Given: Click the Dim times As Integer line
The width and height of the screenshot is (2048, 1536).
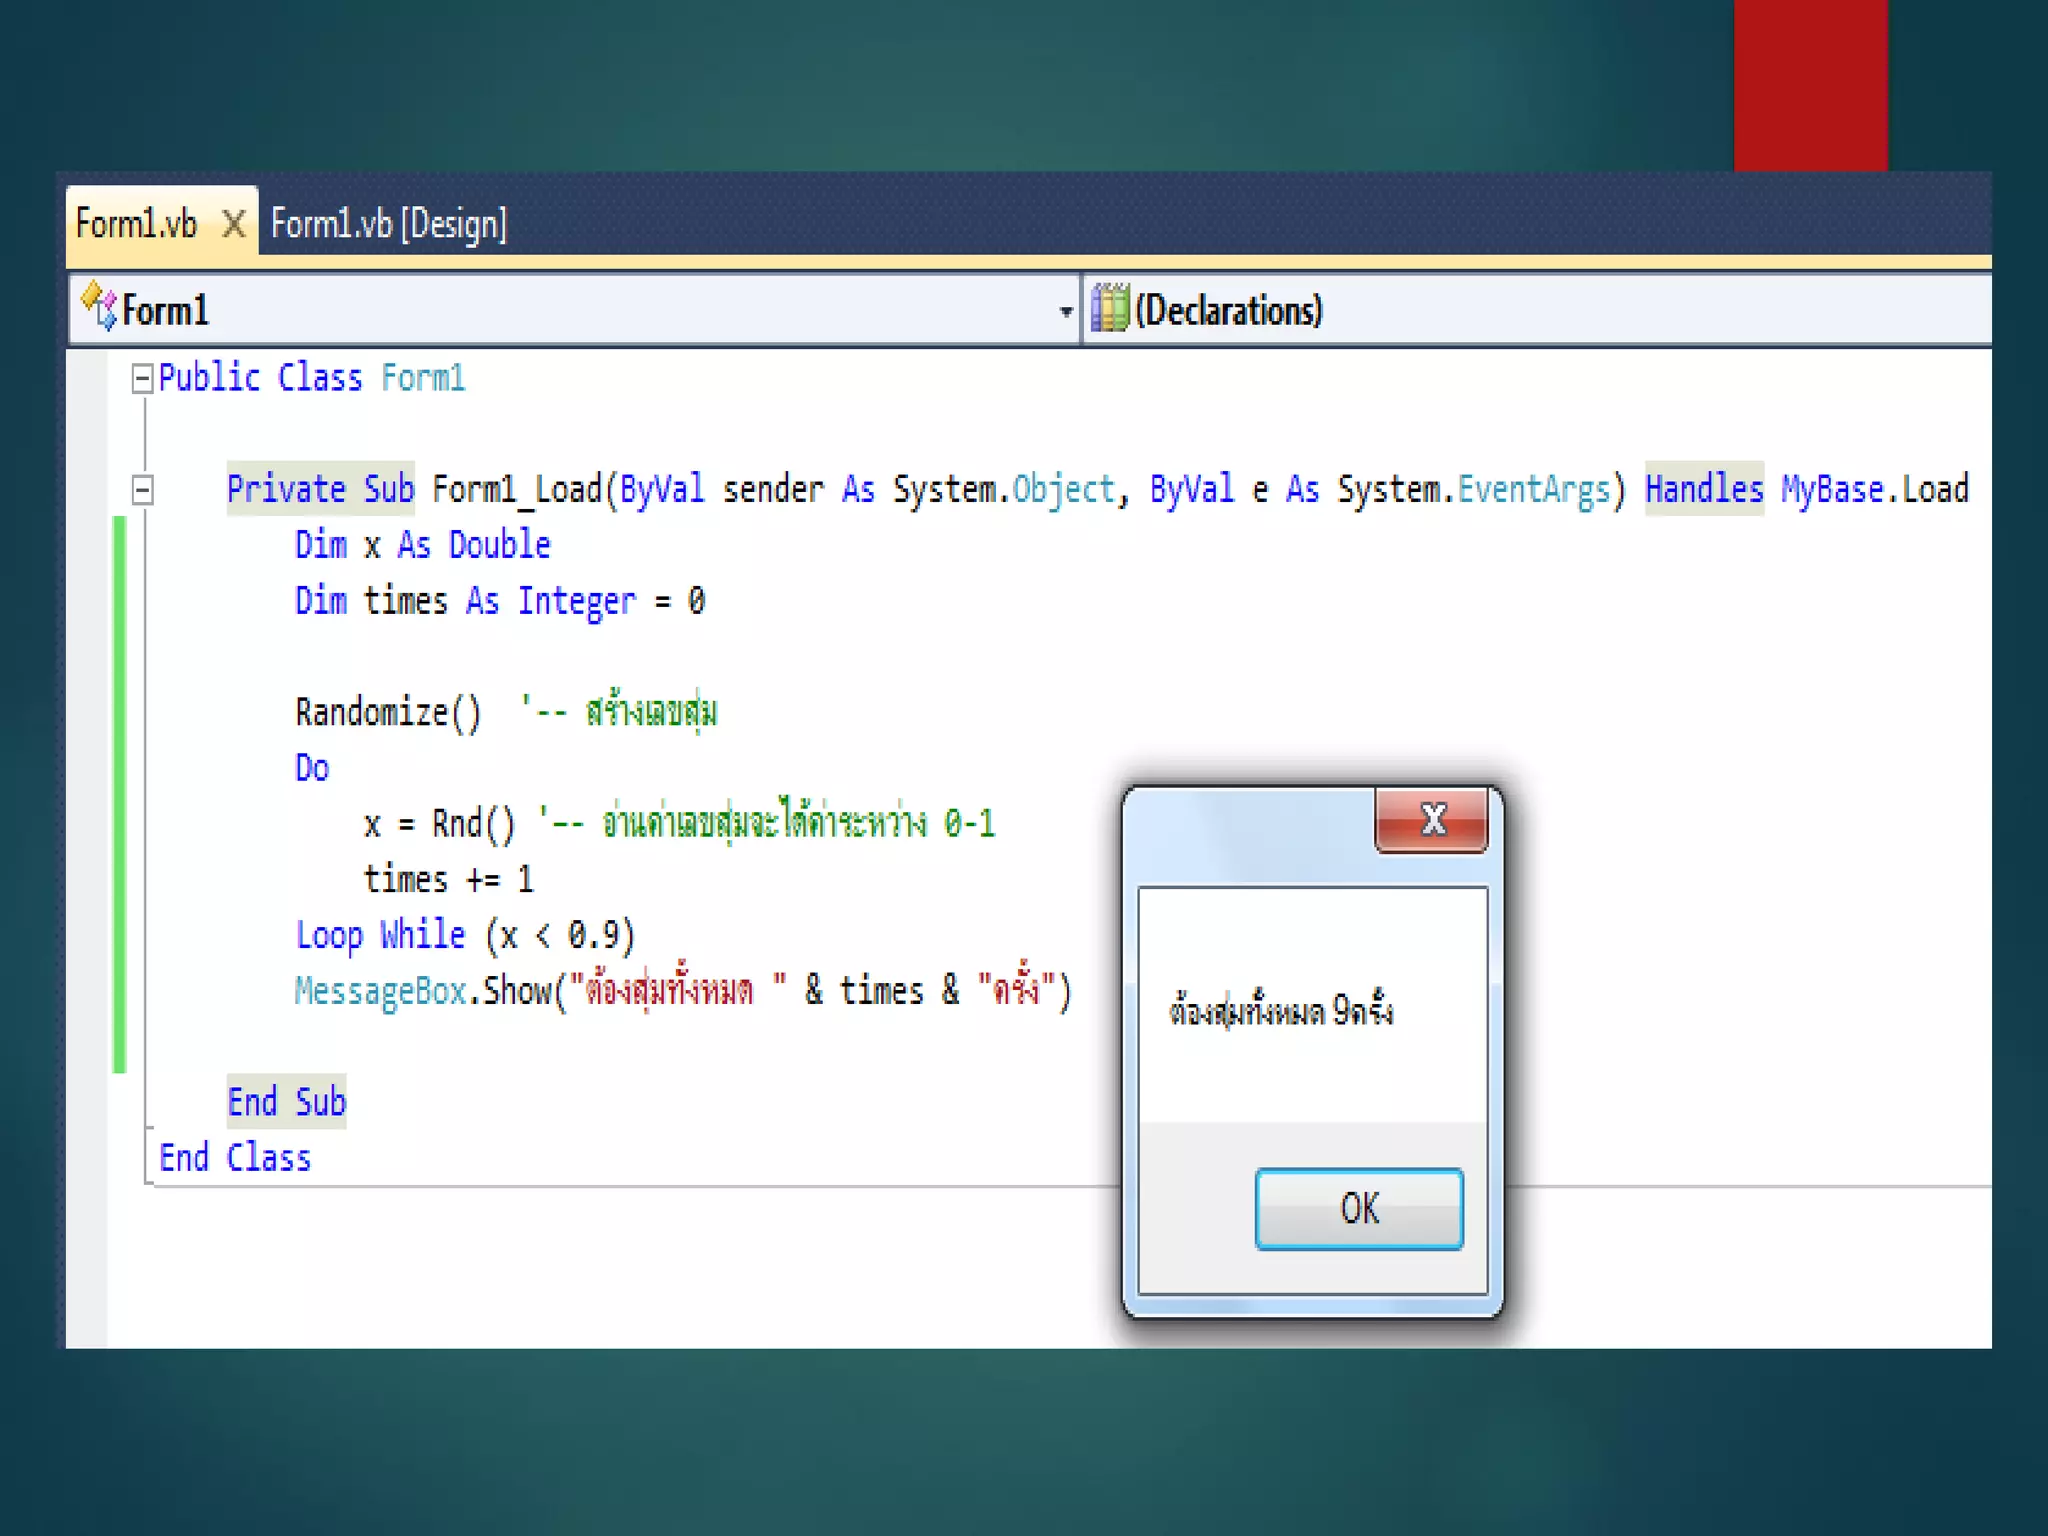Looking at the screenshot, I should pyautogui.click(x=499, y=601).
